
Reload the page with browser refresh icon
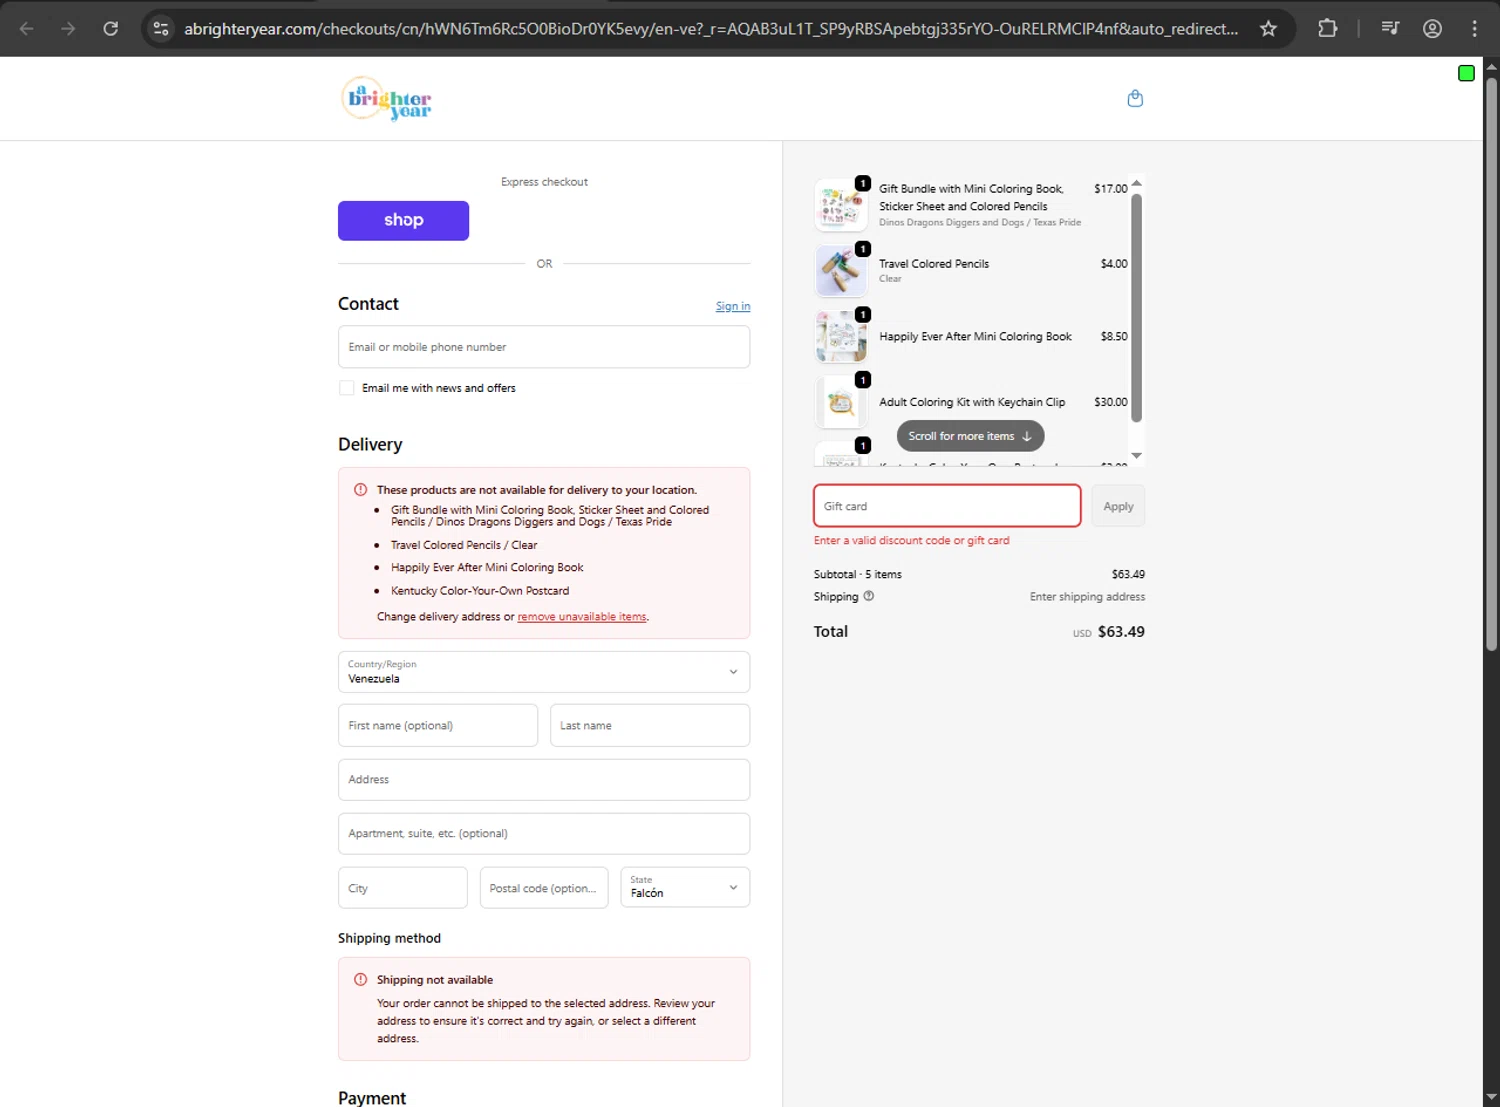111,28
